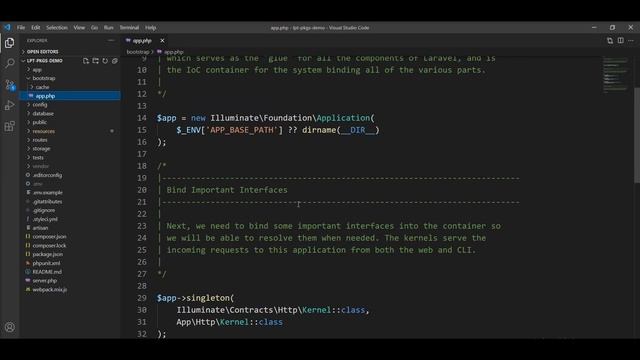Open Source Control view in activity bar
Image resolution: width=640 pixels, height=360 pixels.
pos(9,84)
